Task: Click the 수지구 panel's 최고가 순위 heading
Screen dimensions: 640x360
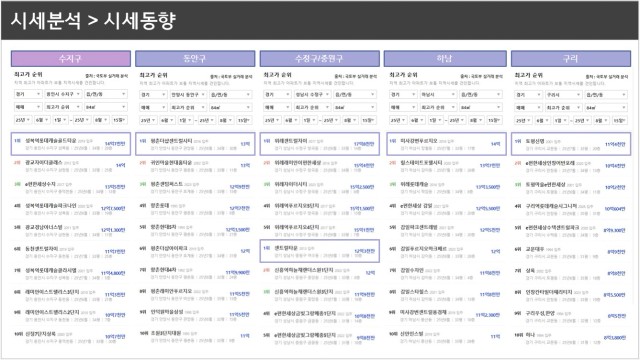Action: [x=28, y=74]
